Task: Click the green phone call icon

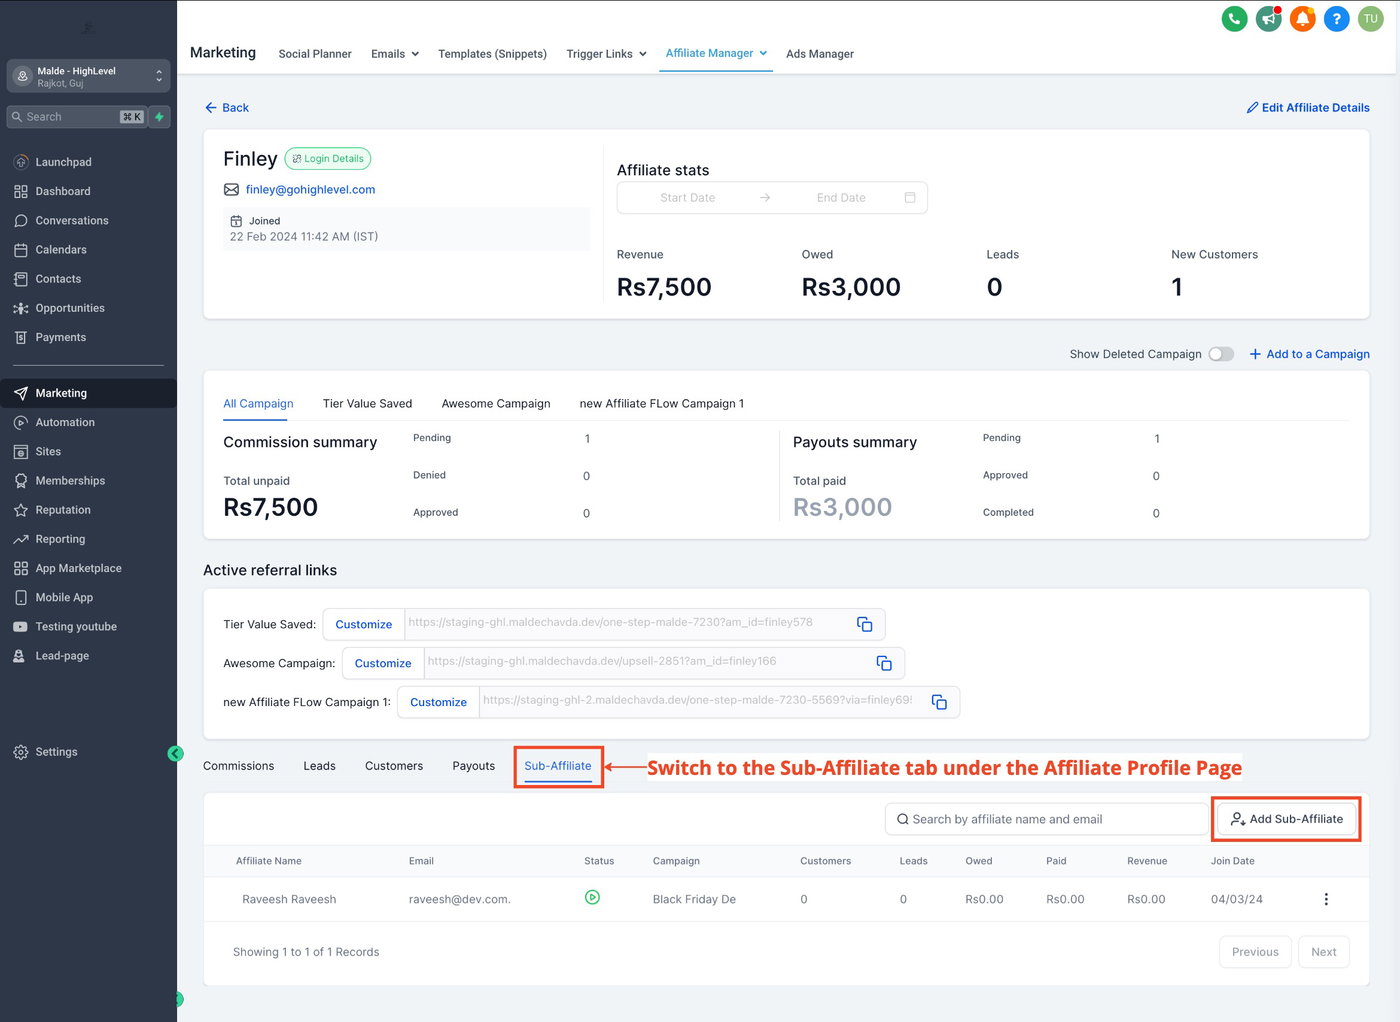Action: coord(1234,19)
